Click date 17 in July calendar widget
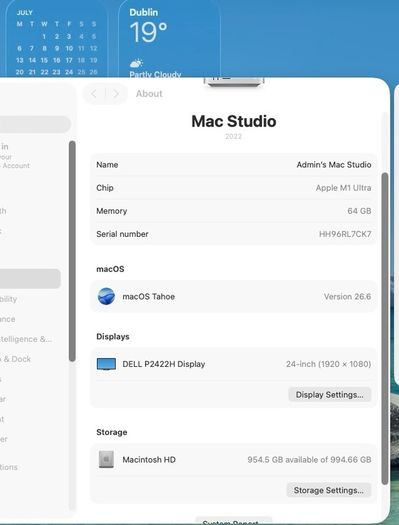 [x=69, y=60]
